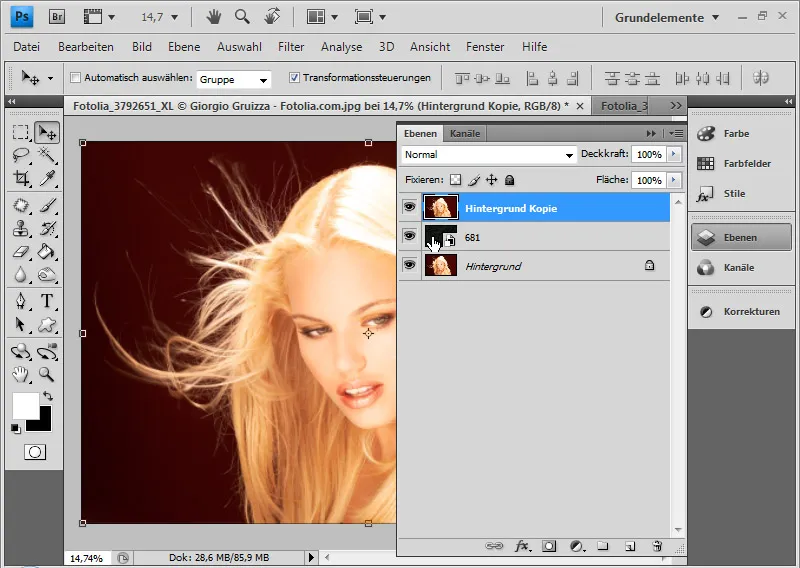Toggle Quick Mask mode
The width and height of the screenshot is (800, 568).
coord(35,452)
